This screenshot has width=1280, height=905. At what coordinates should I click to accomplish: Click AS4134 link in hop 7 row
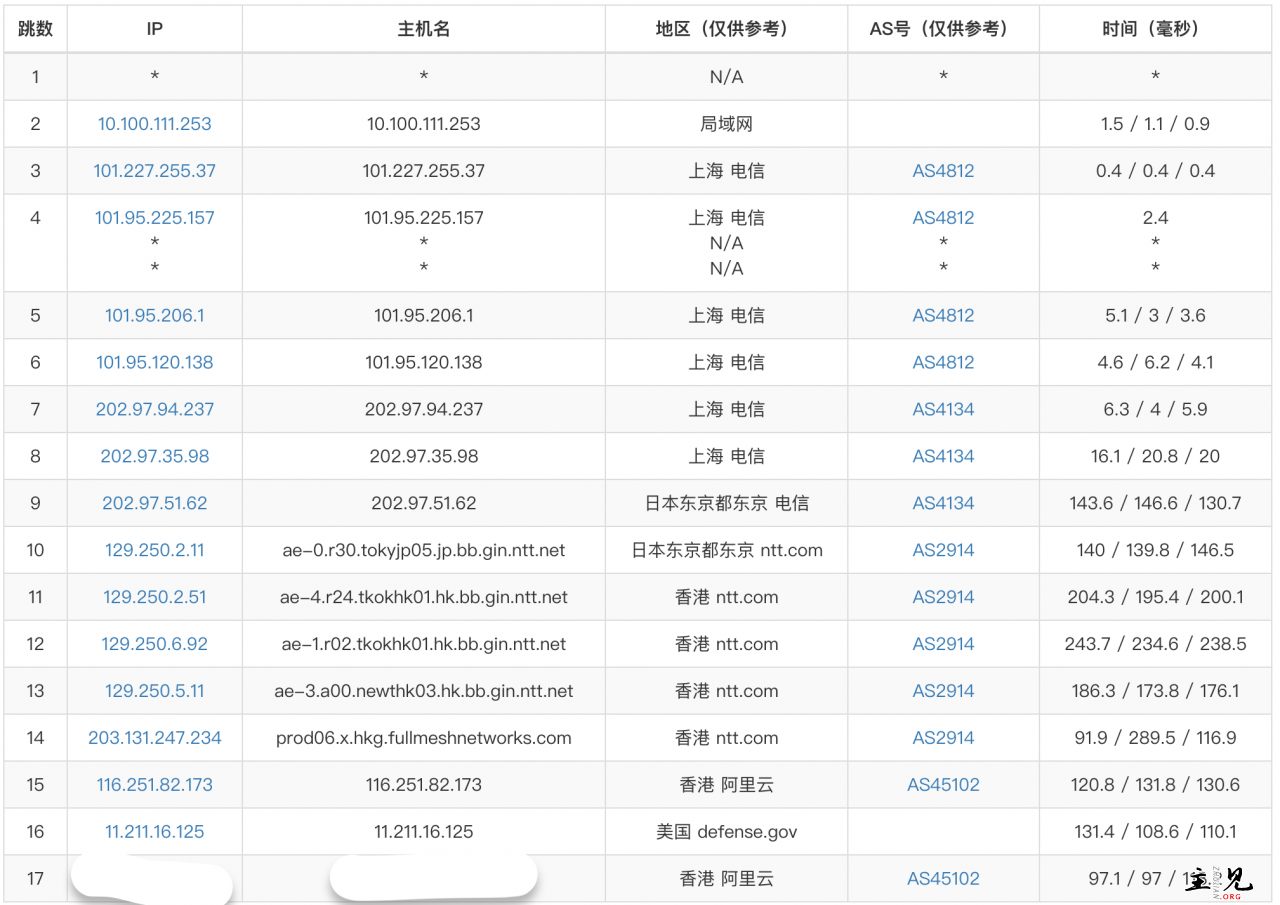pyautogui.click(x=943, y=409)
